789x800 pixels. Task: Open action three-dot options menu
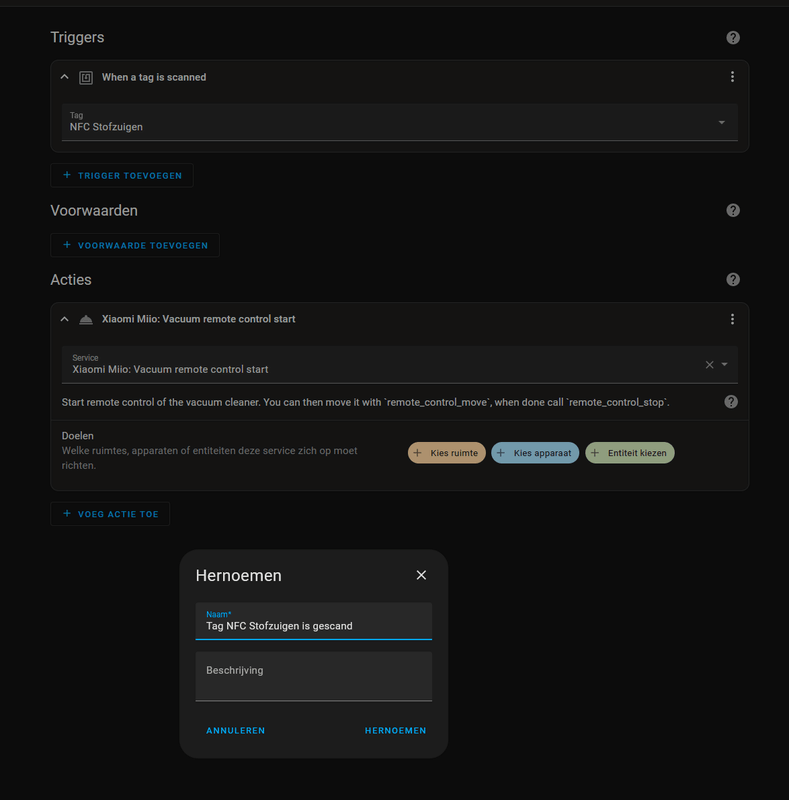click(x=732, y=319)
